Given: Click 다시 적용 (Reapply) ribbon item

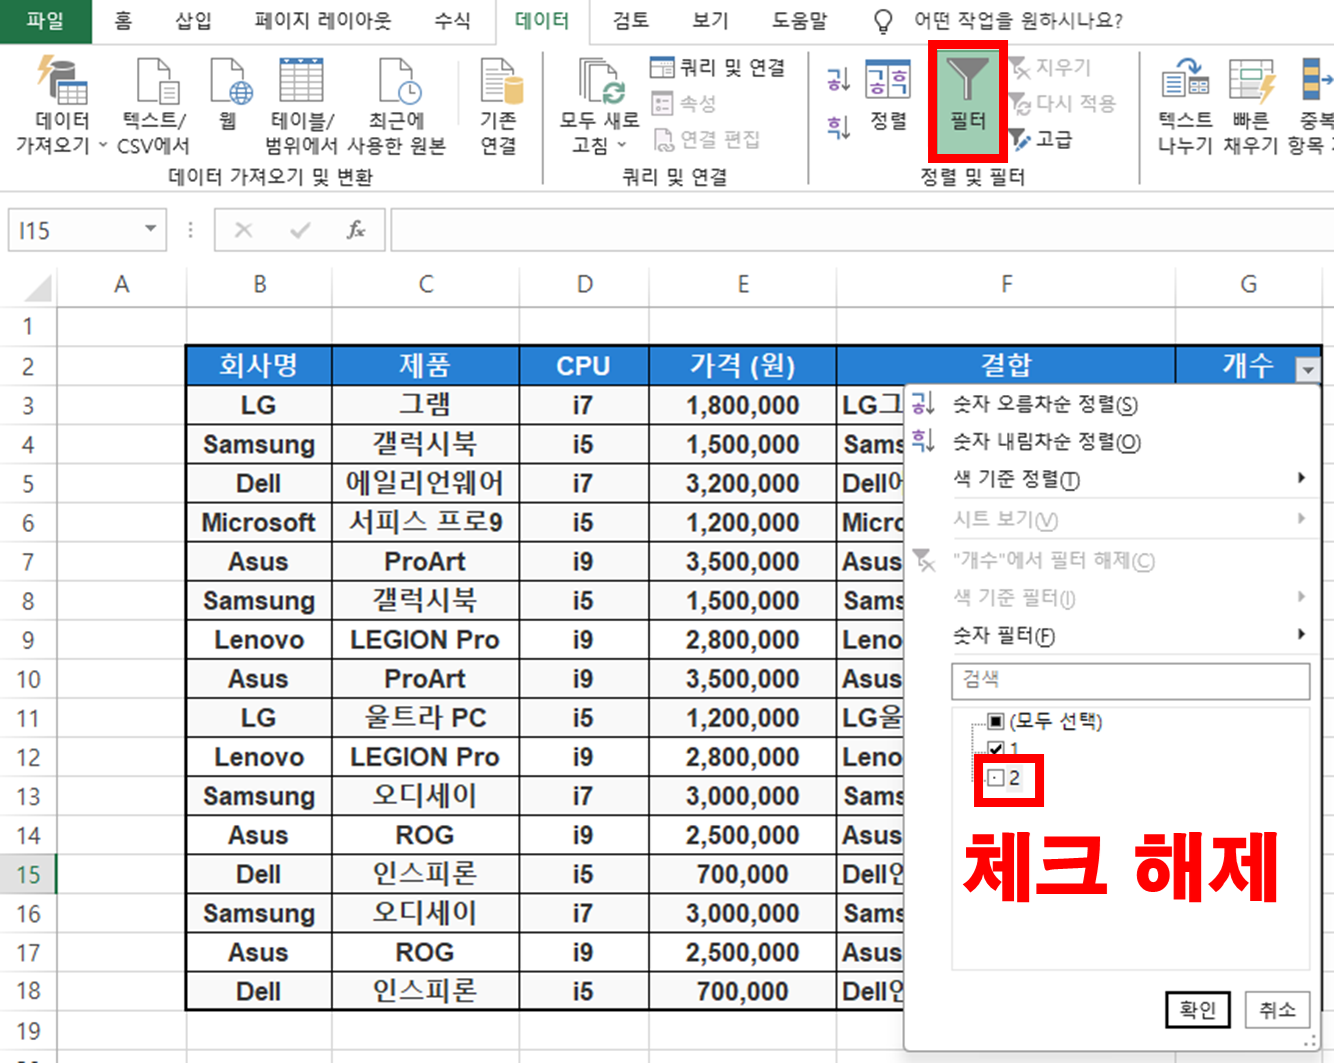Looking at the screenshot, I should [x=1062, y=103].
